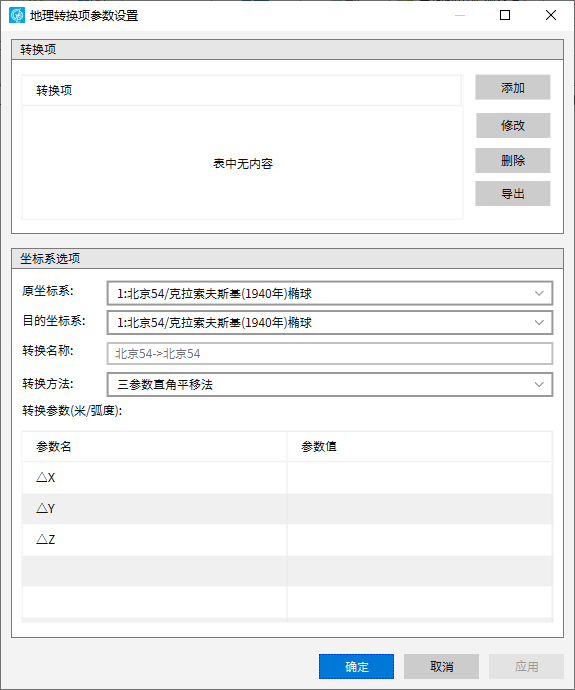Click the 参数值 column header

pyautogui.click(x=420, y=447)
